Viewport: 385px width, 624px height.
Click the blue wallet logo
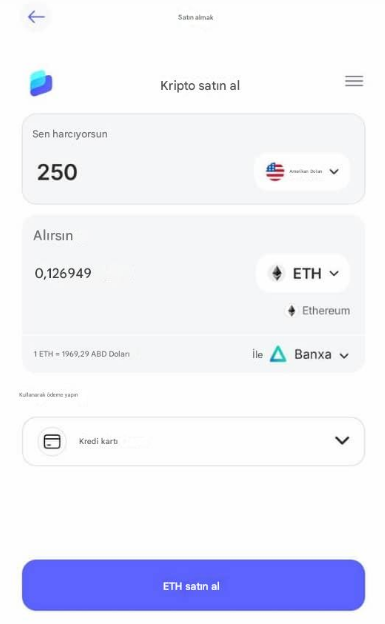pyautogui.click(x=41, y=83)
